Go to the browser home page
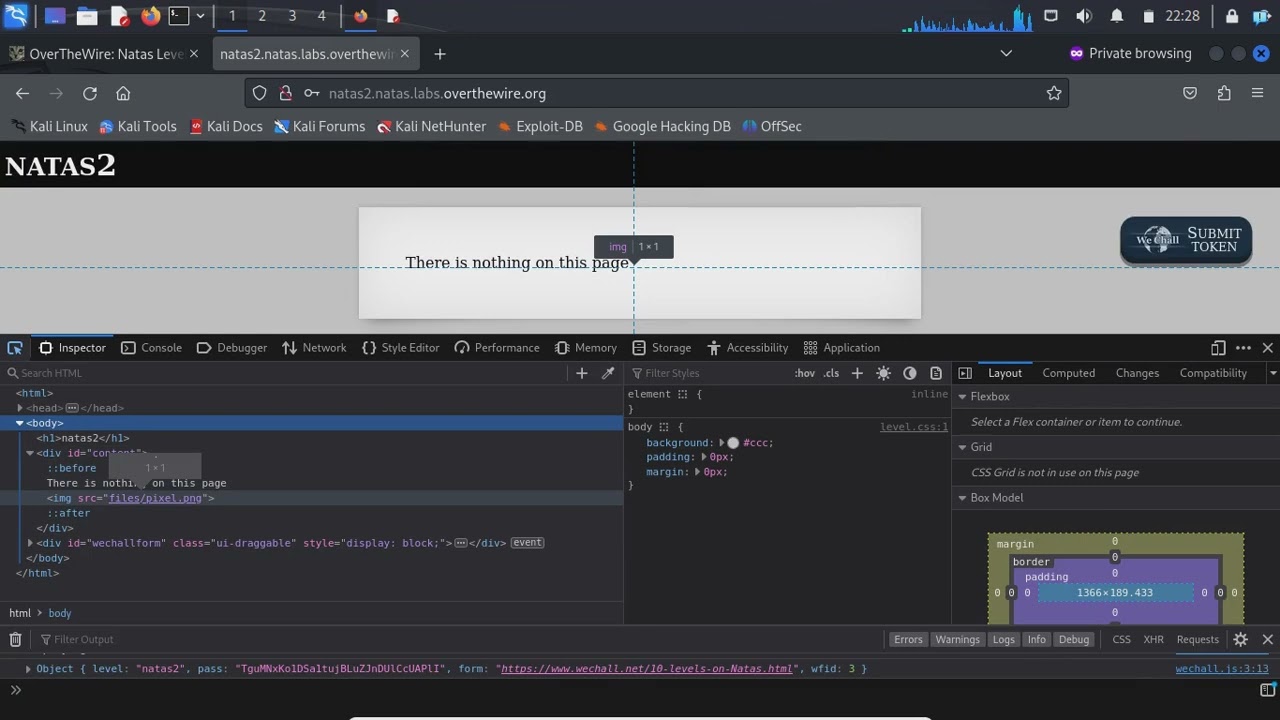The width and height of the screenshot is (1280, 720). coord(123,93)
